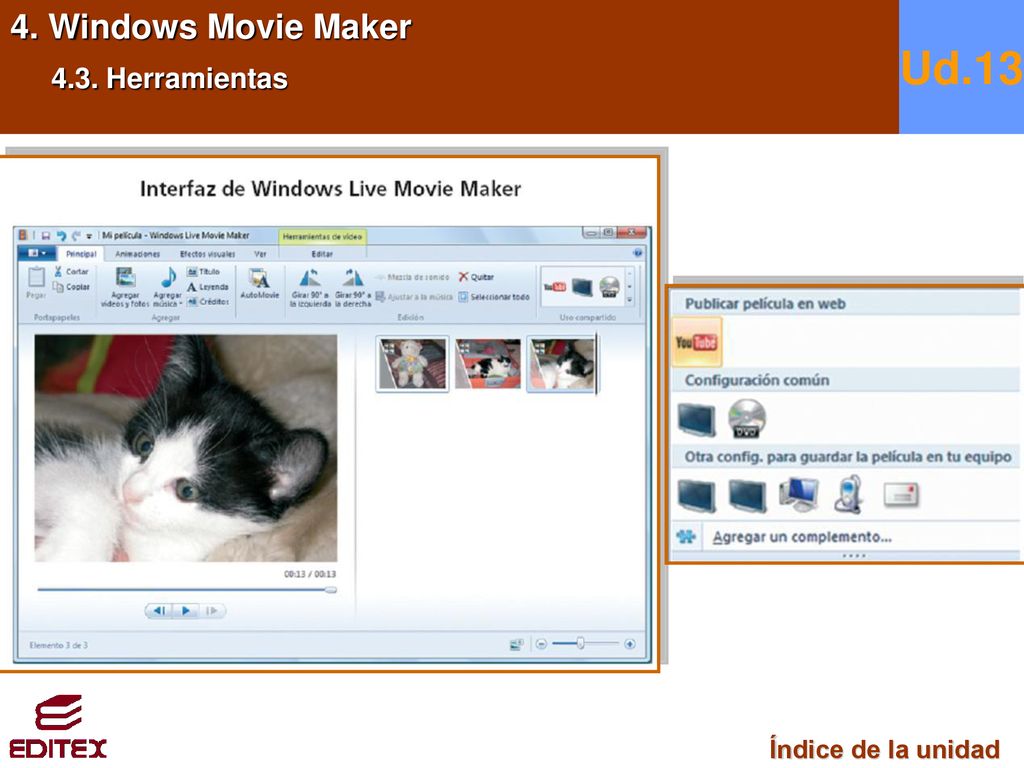This screenshot has height=768, width=1024.
Task: Click the Movie Maker app icon in the title bar
Action: point(23,235)
